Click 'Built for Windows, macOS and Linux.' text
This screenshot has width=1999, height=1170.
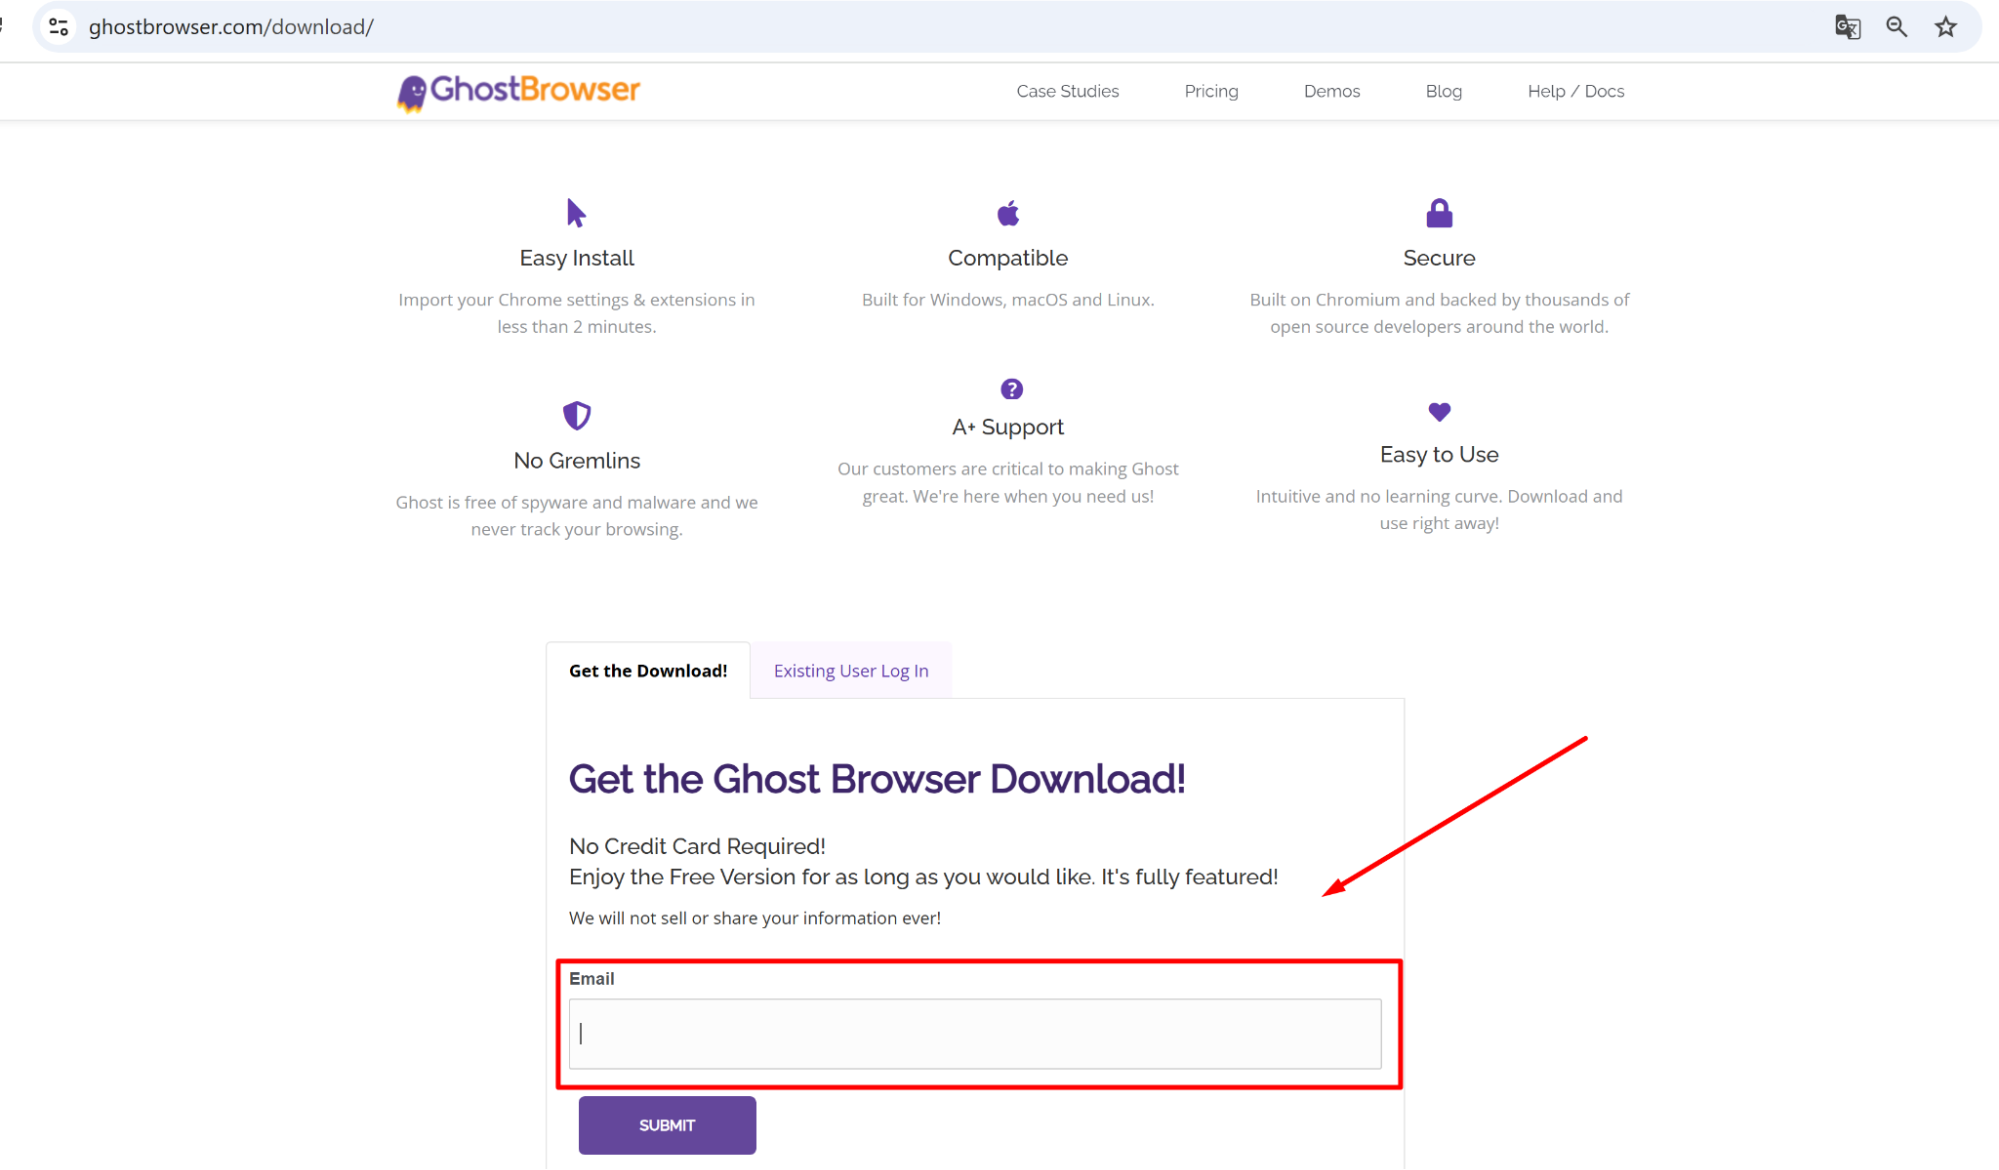1008,300
